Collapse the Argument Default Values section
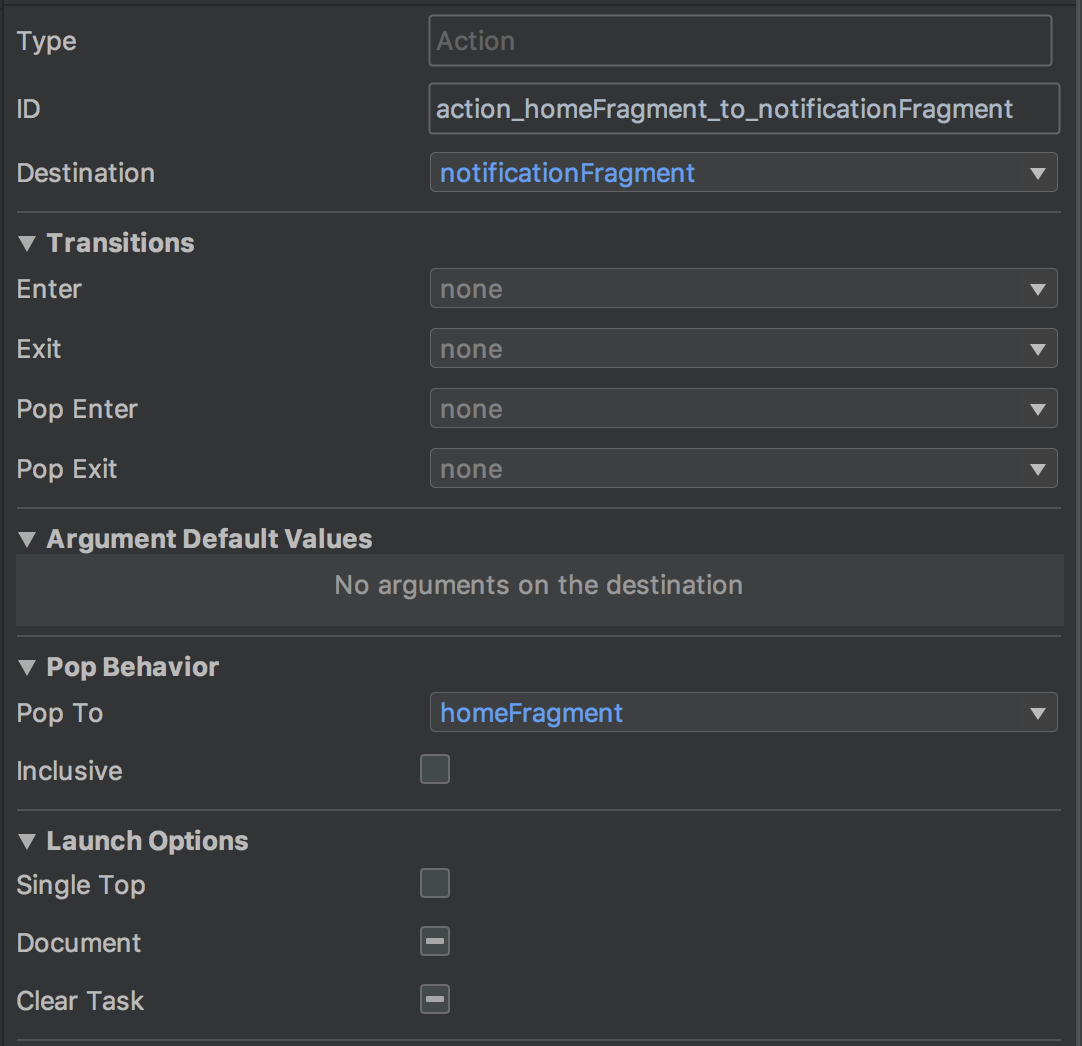1082x1046 pixels. (x=27, y=540)
